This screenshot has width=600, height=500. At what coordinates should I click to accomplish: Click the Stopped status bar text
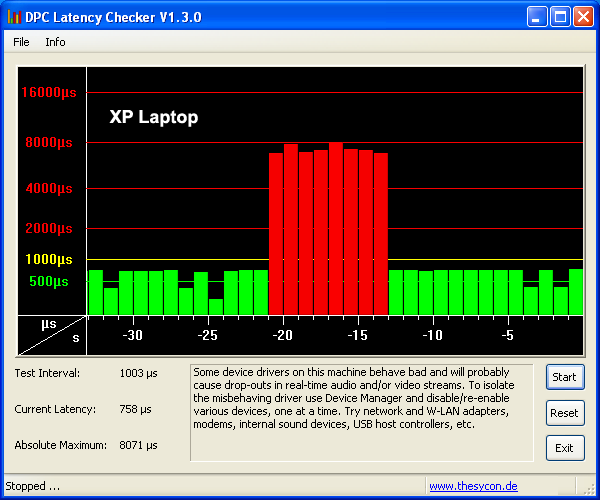point(33,486)
